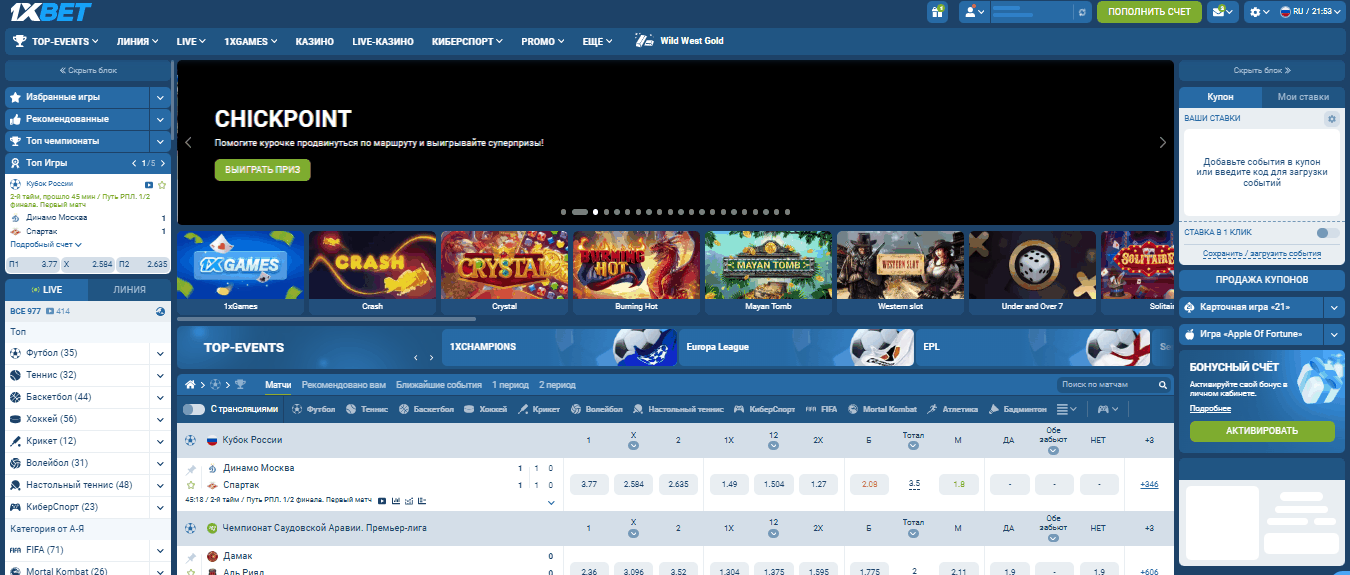Click the home icon in matches breadcrumb
The image size is (1350, 575).
coord(190,384)
